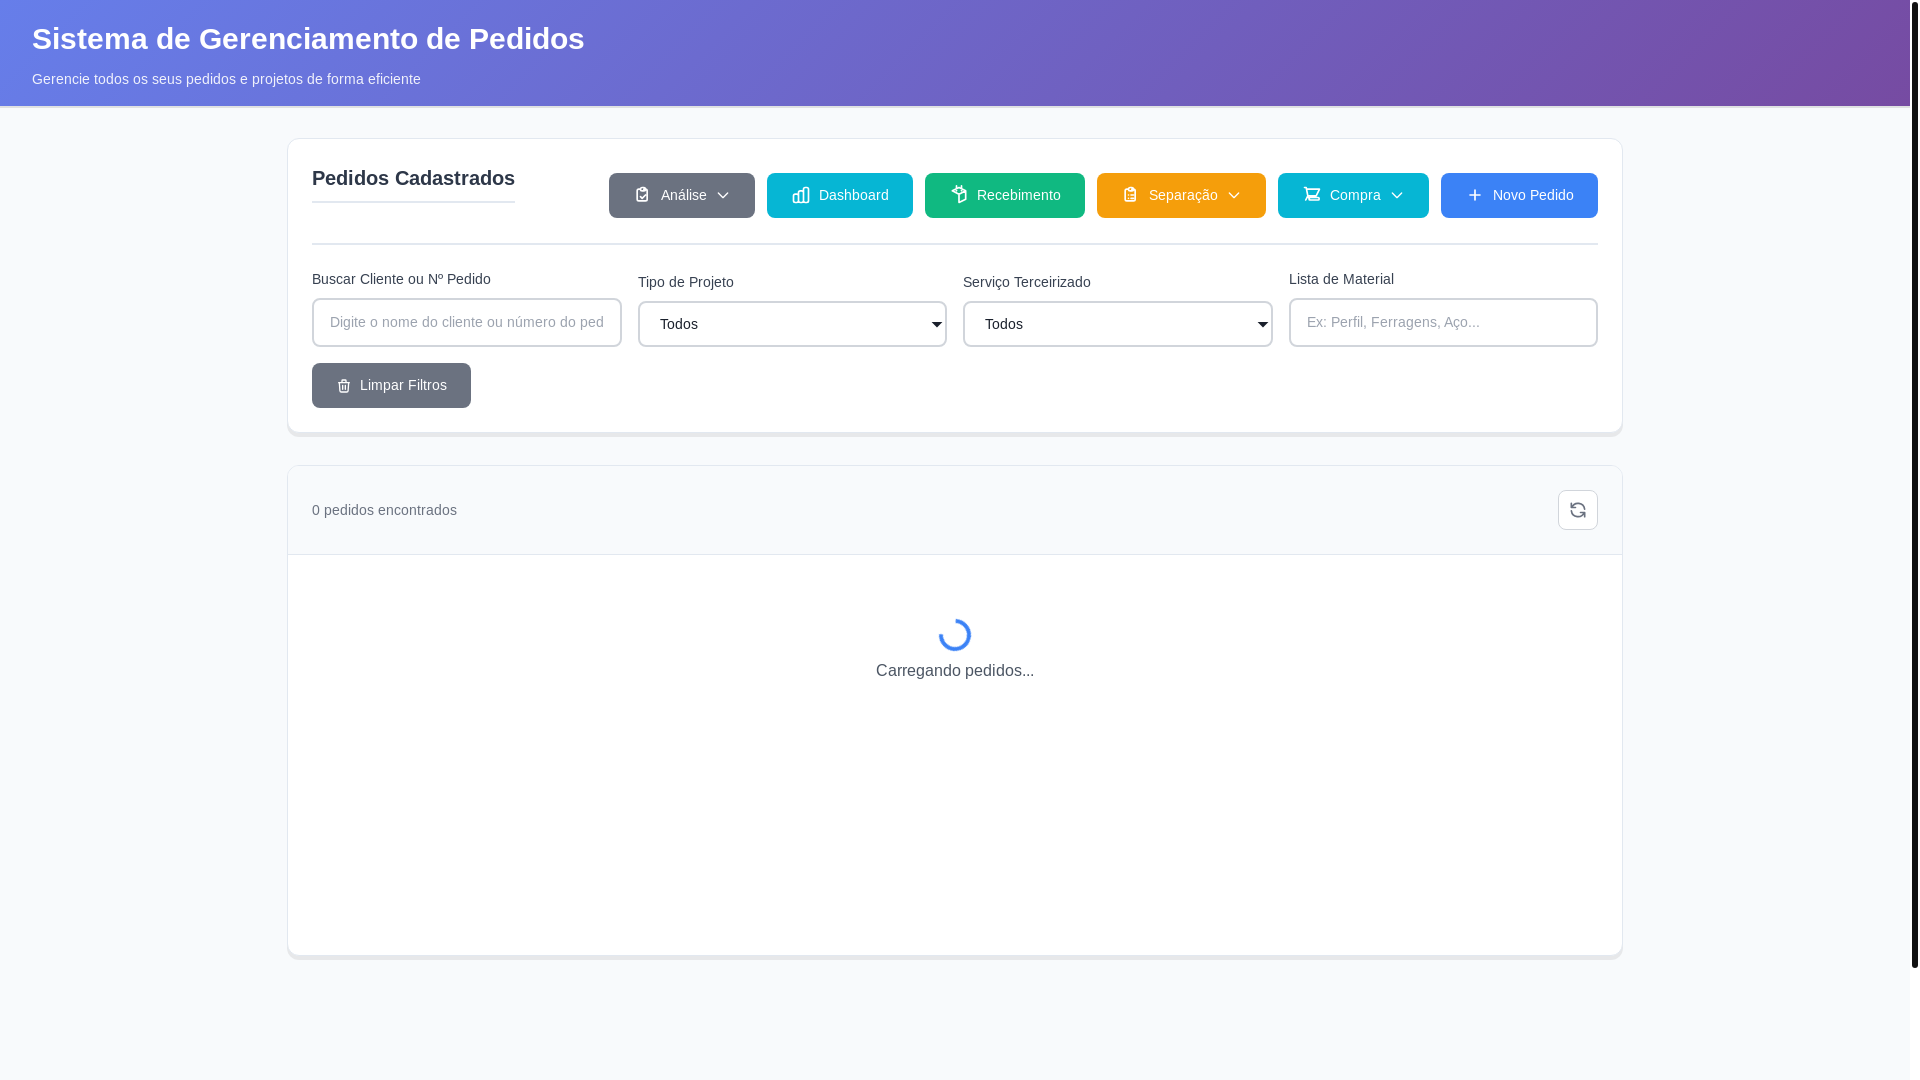Open the Recebimento text label
This screenshot has height=1080, width=1920.
1018,195
